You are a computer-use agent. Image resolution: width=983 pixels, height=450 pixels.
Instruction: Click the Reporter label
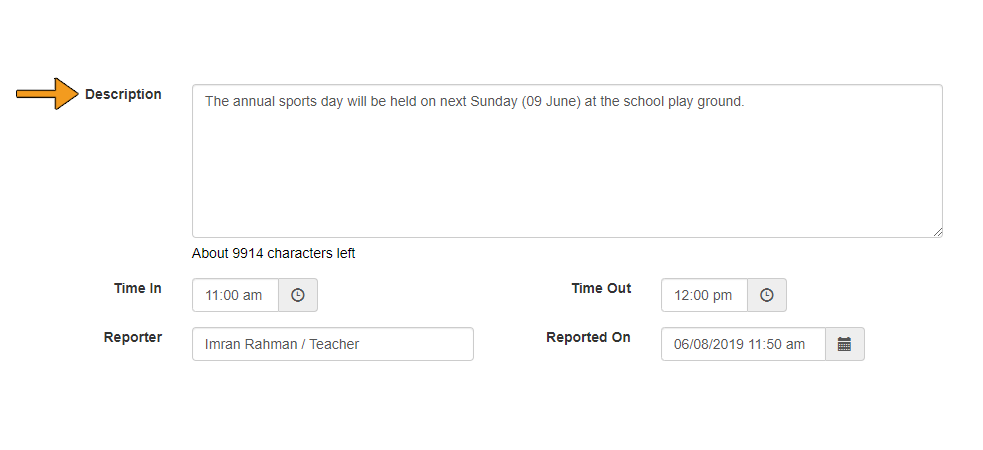pyautogui.click(x=133, y=337)
